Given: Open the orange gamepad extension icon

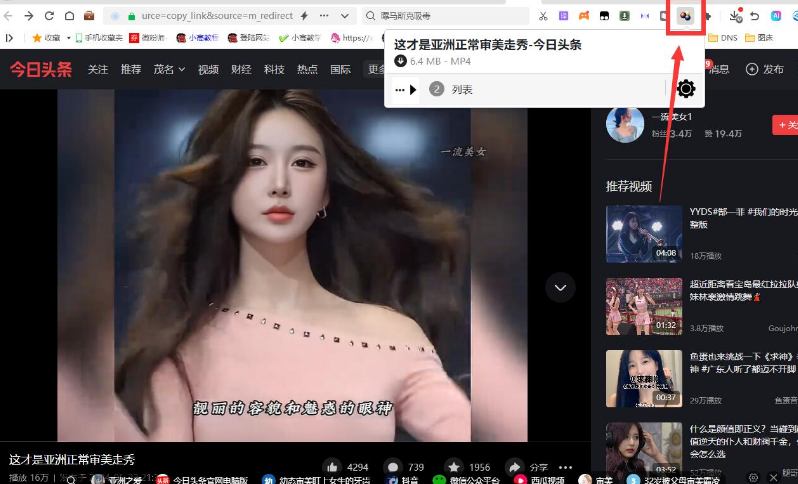Looking at the screenshot, I should (584, 16).
